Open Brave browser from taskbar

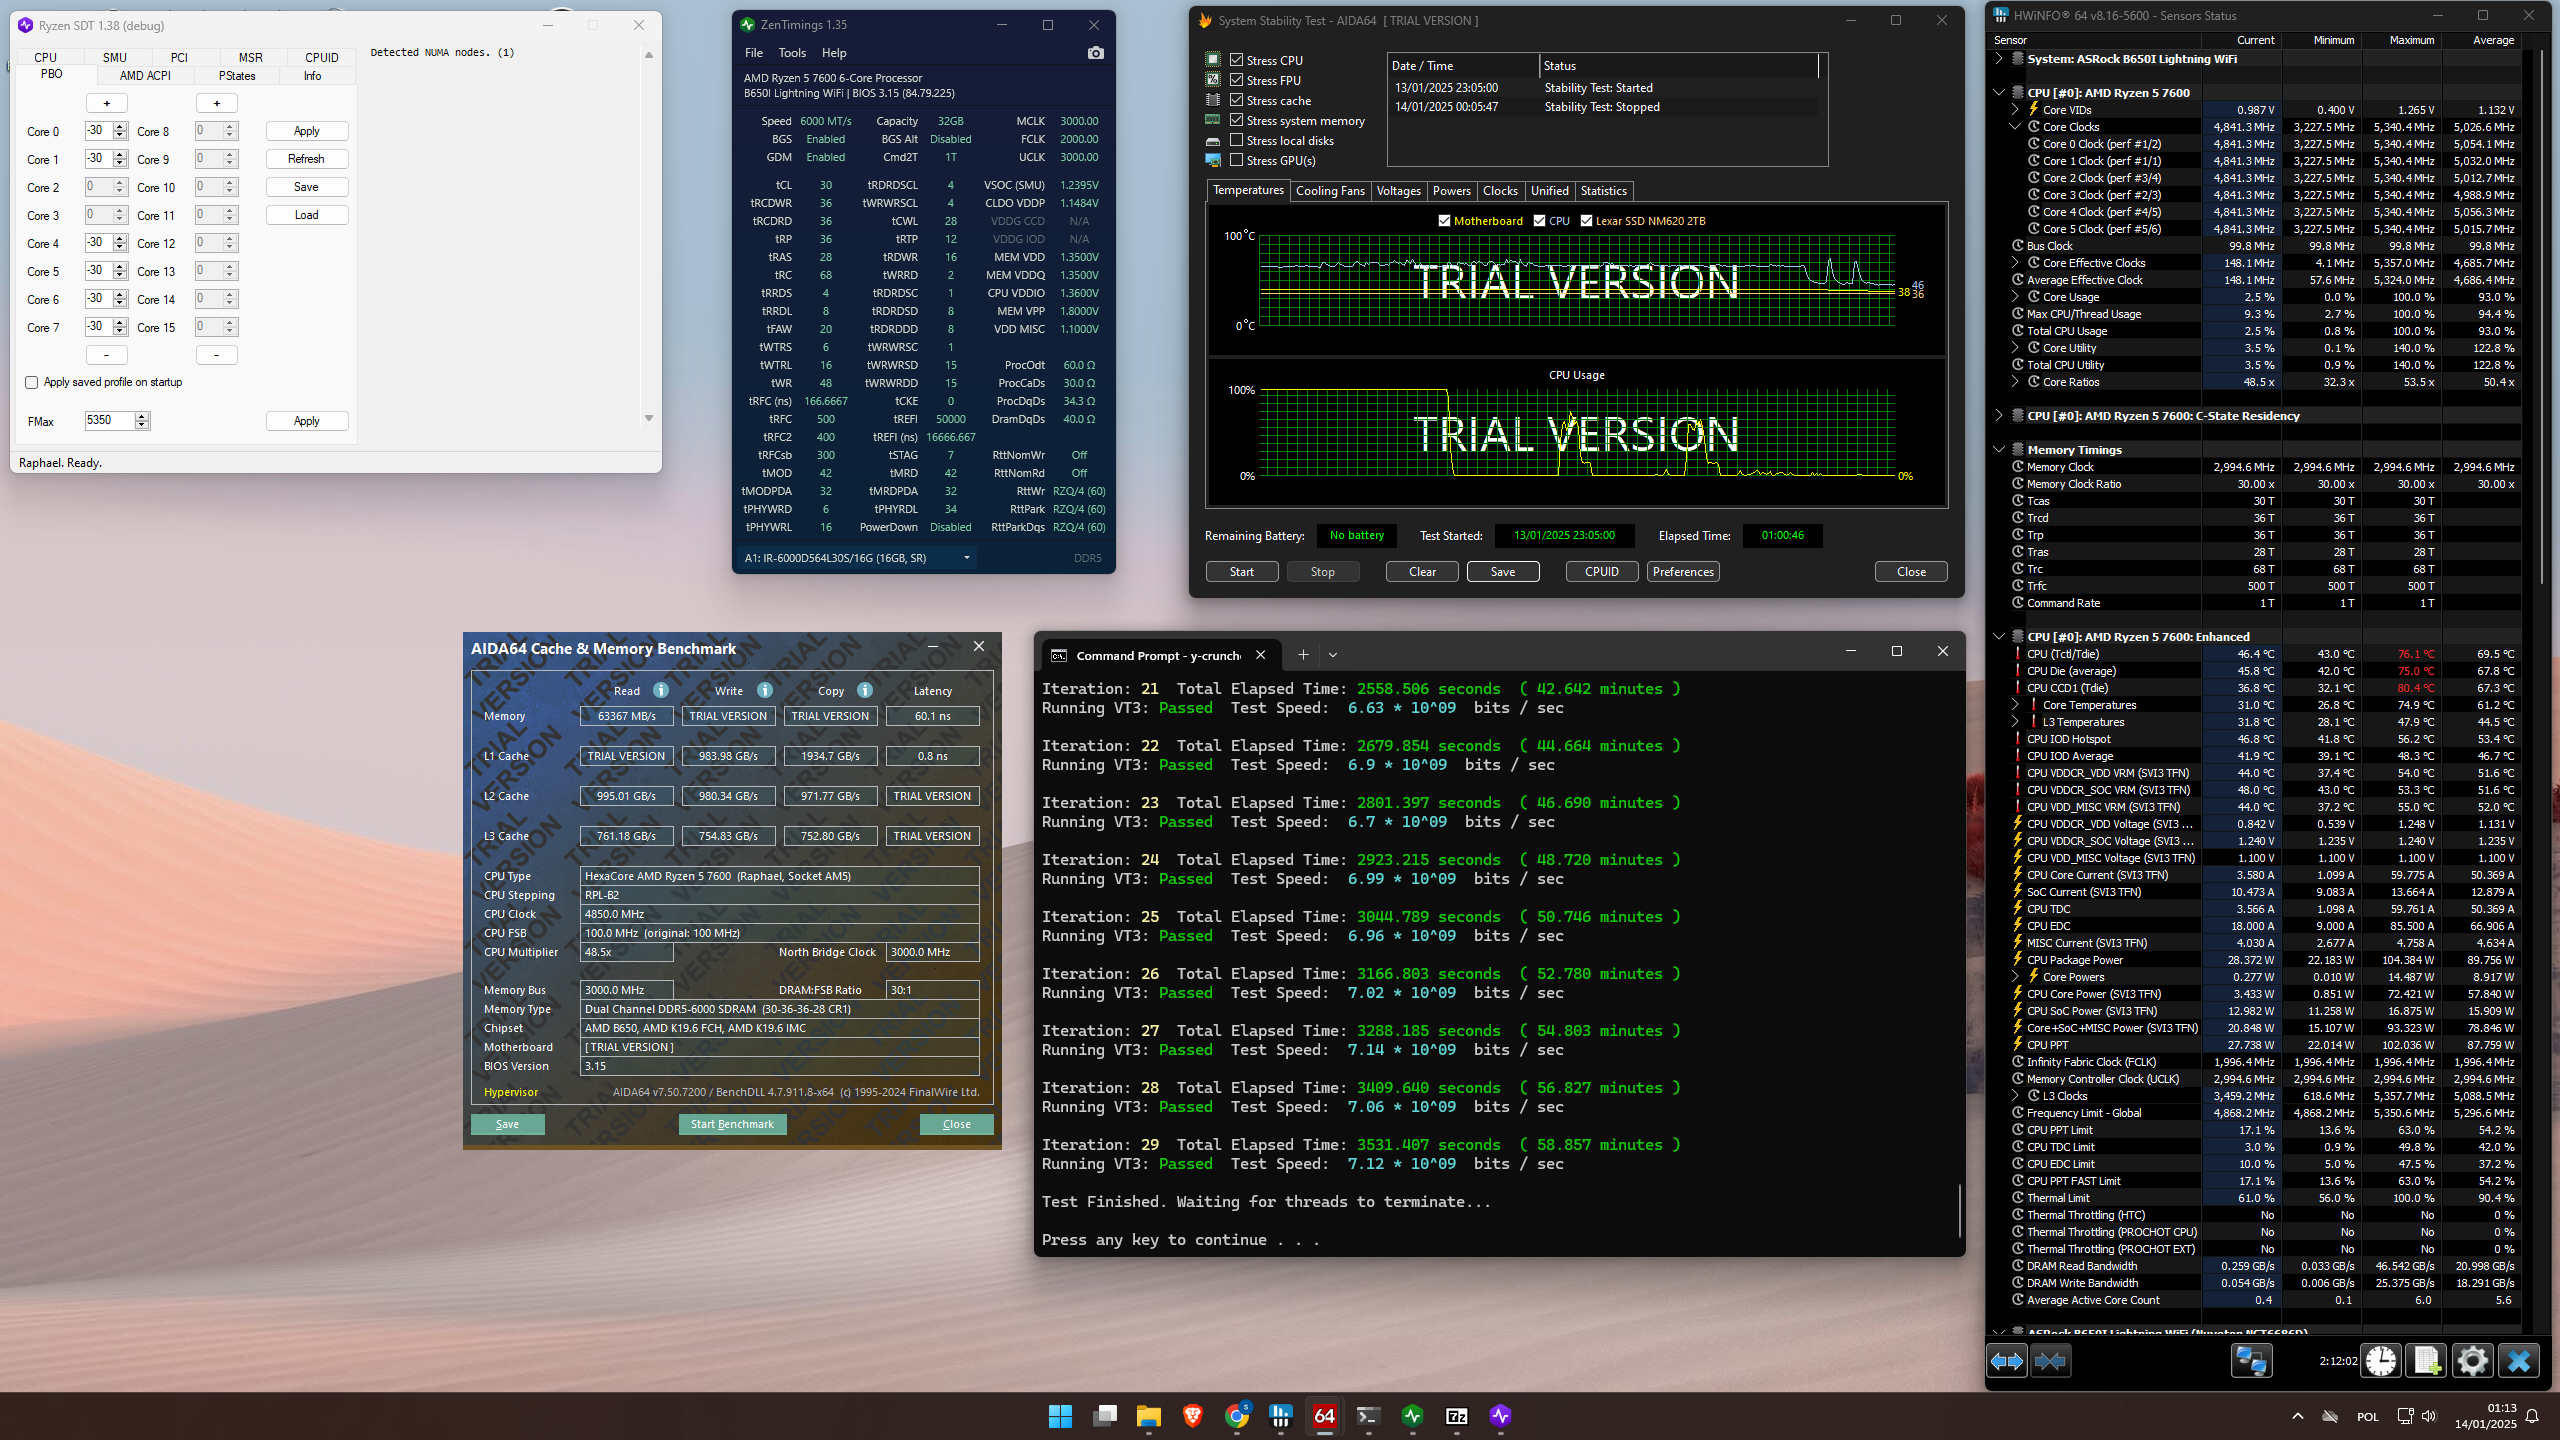click(1192, 1415)
